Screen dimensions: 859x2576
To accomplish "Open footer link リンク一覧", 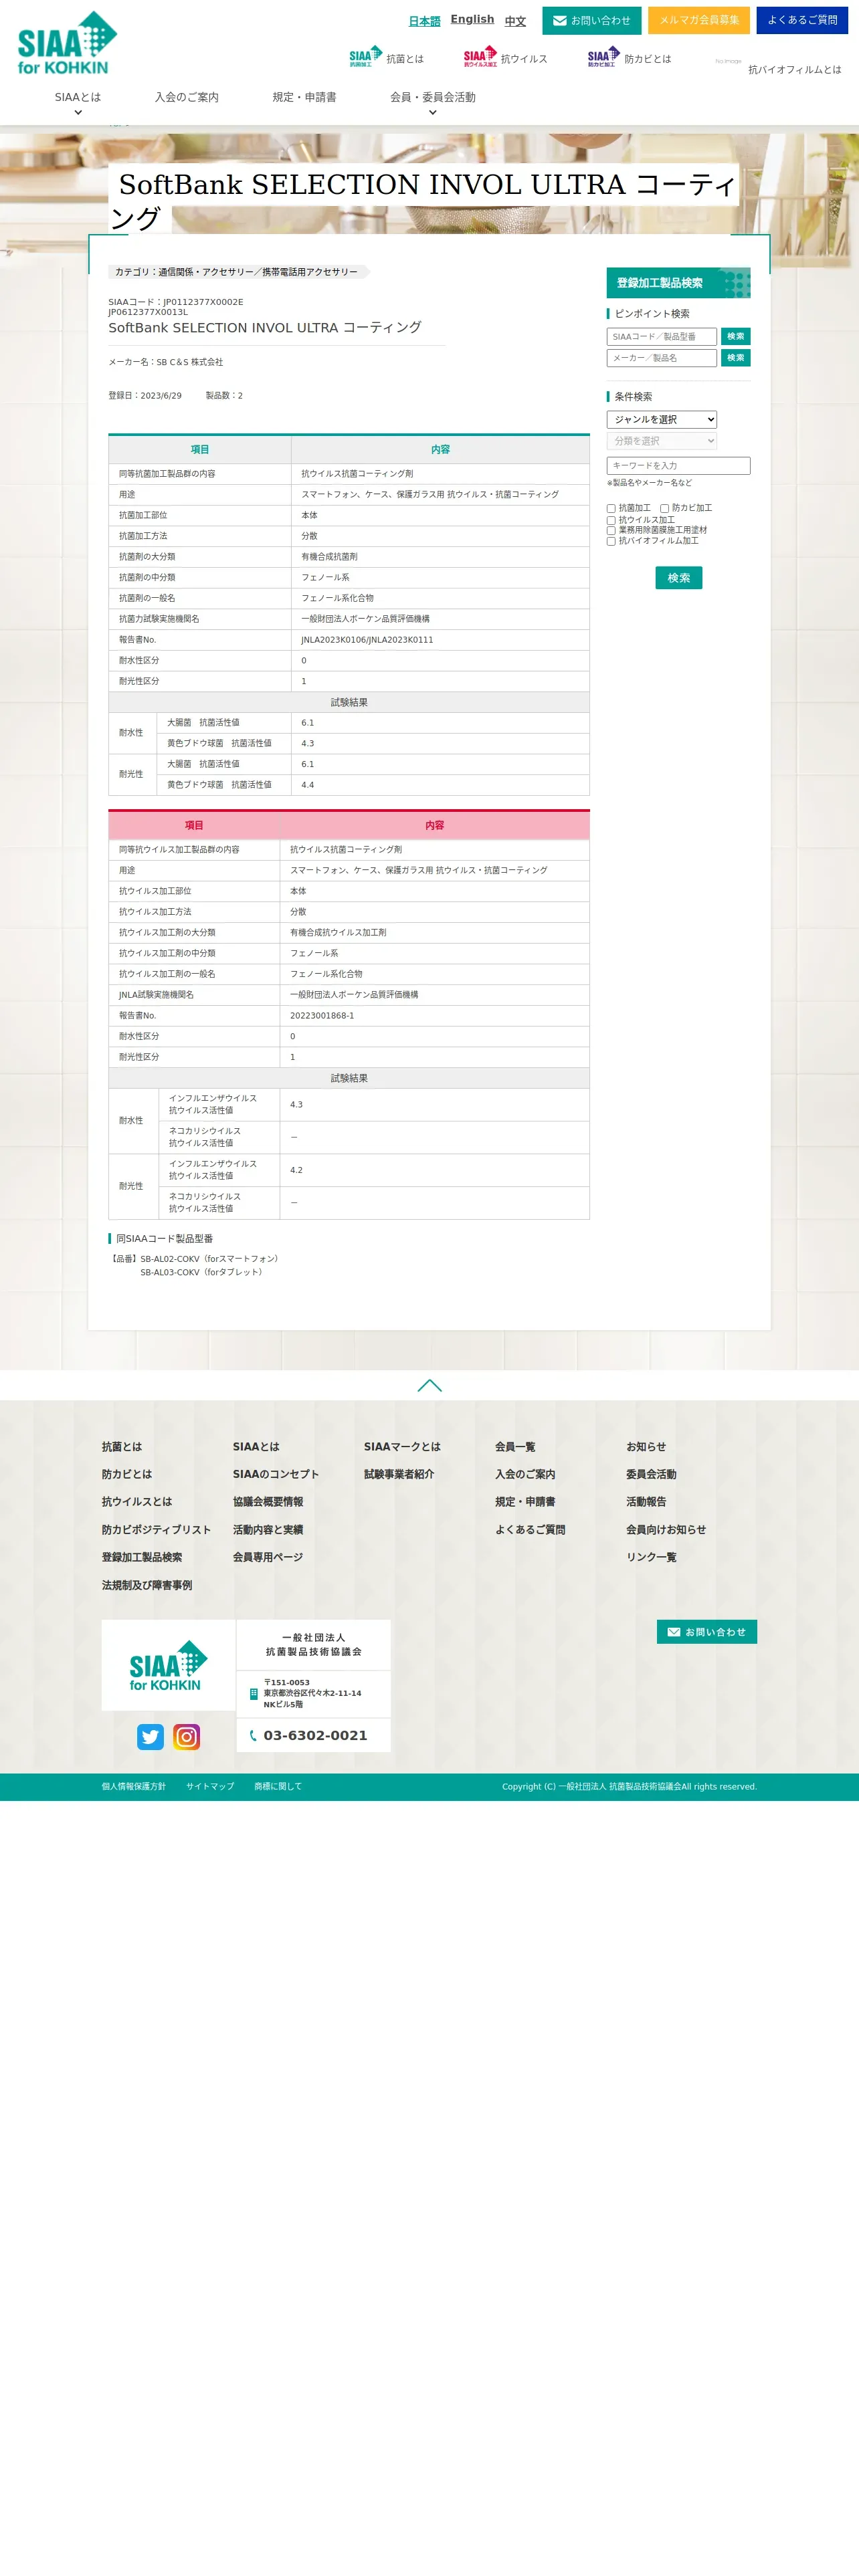I will click(651, 1557).
